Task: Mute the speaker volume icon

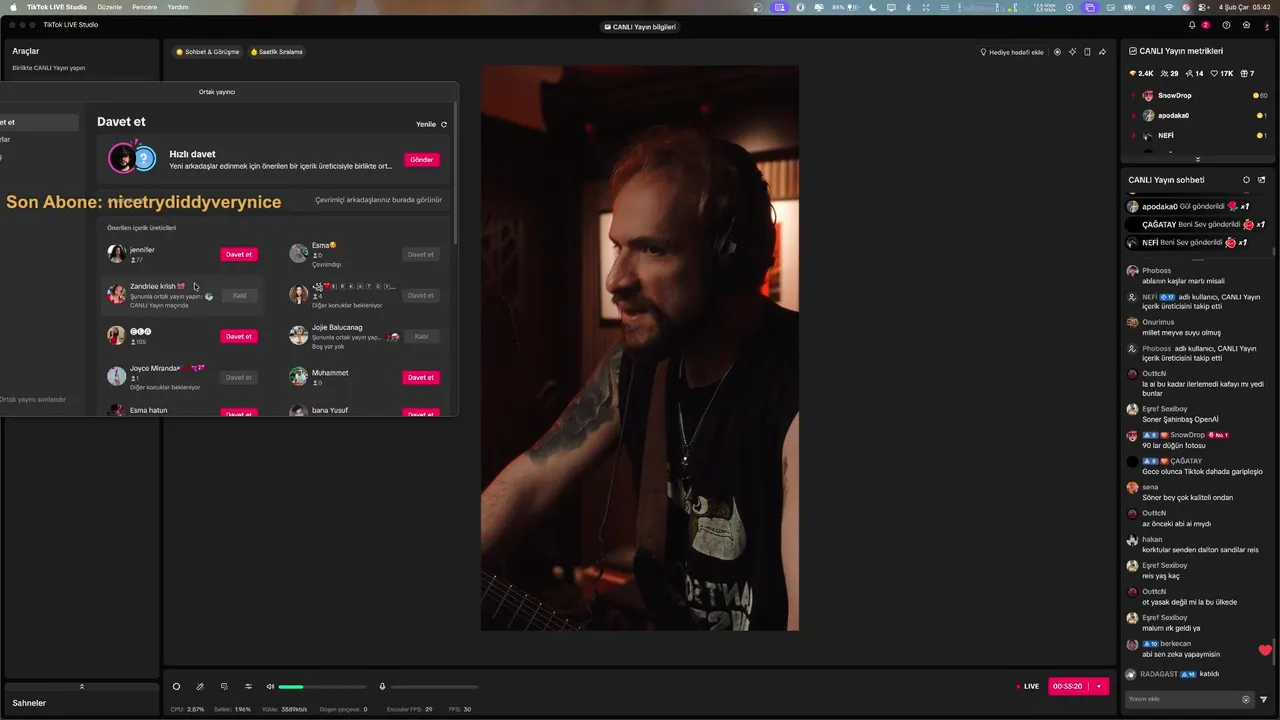Action: pos(270,686)
